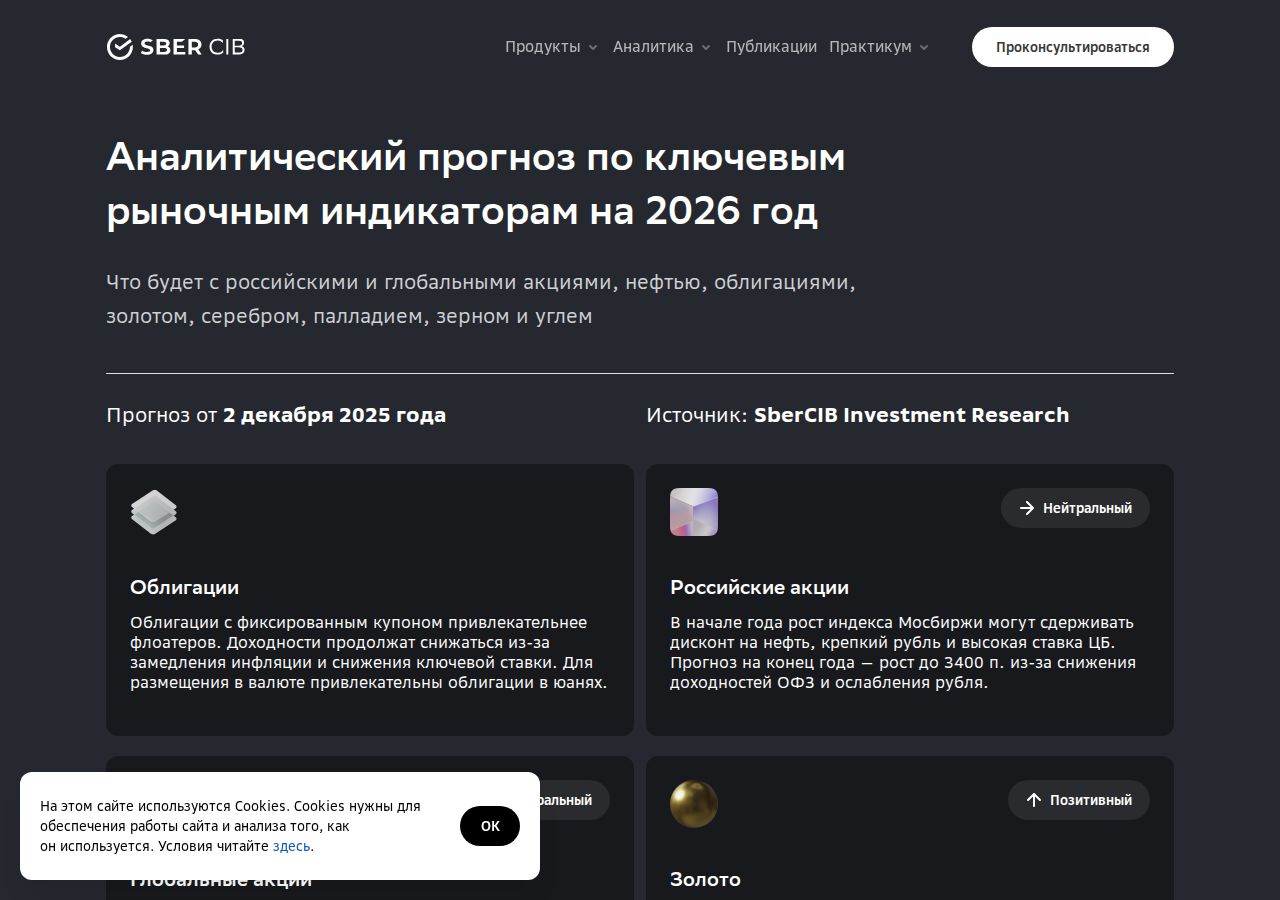Screen dimensions: 1280x900
Task: Click the date 2 декабря 2025 года
Action: [335, 415]
